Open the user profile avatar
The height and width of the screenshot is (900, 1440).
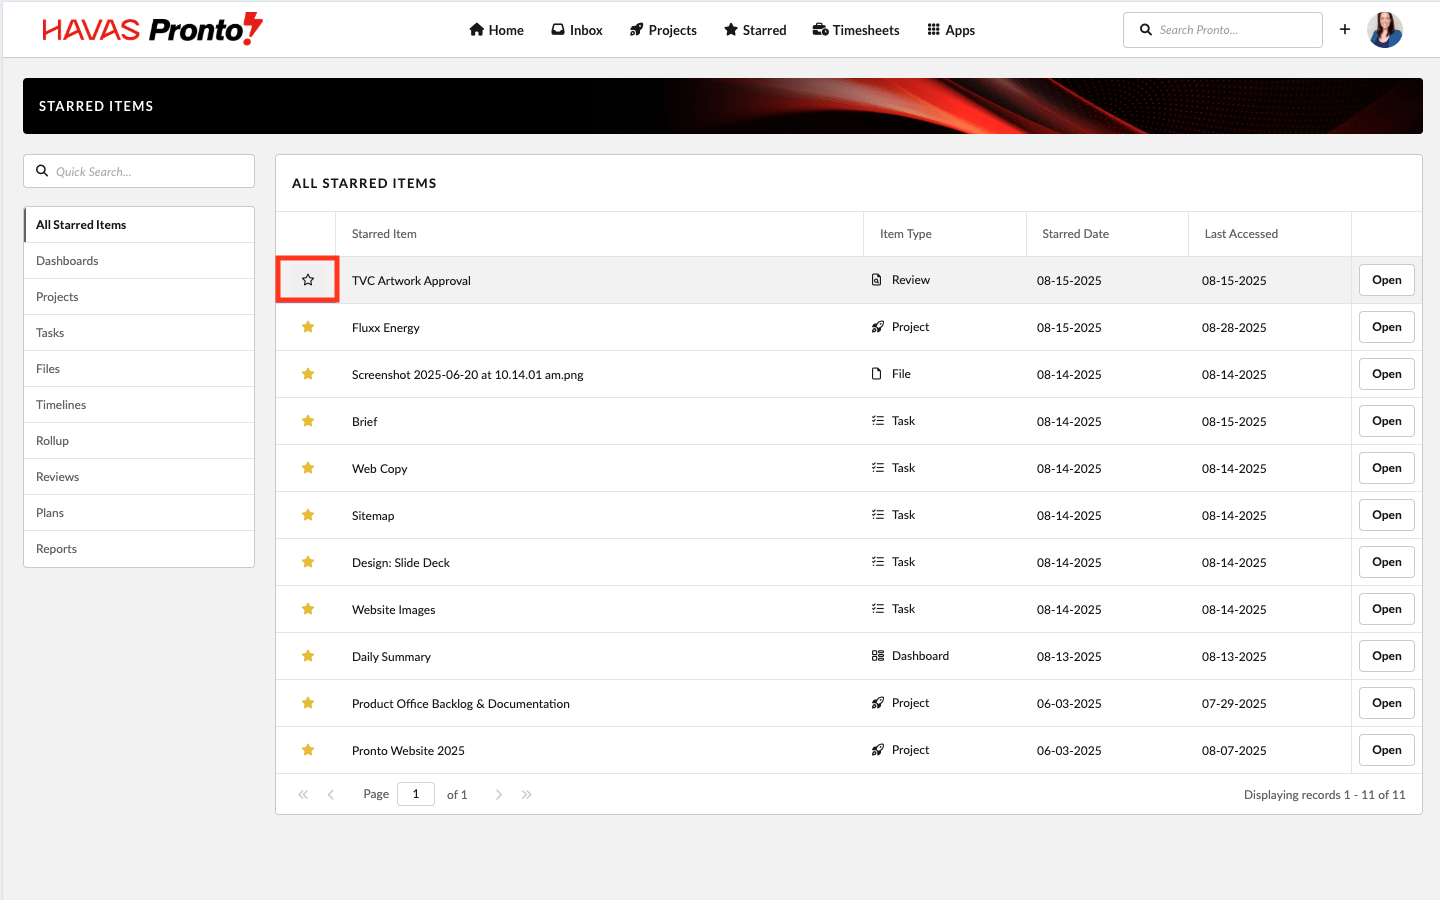pos(1385,30)
